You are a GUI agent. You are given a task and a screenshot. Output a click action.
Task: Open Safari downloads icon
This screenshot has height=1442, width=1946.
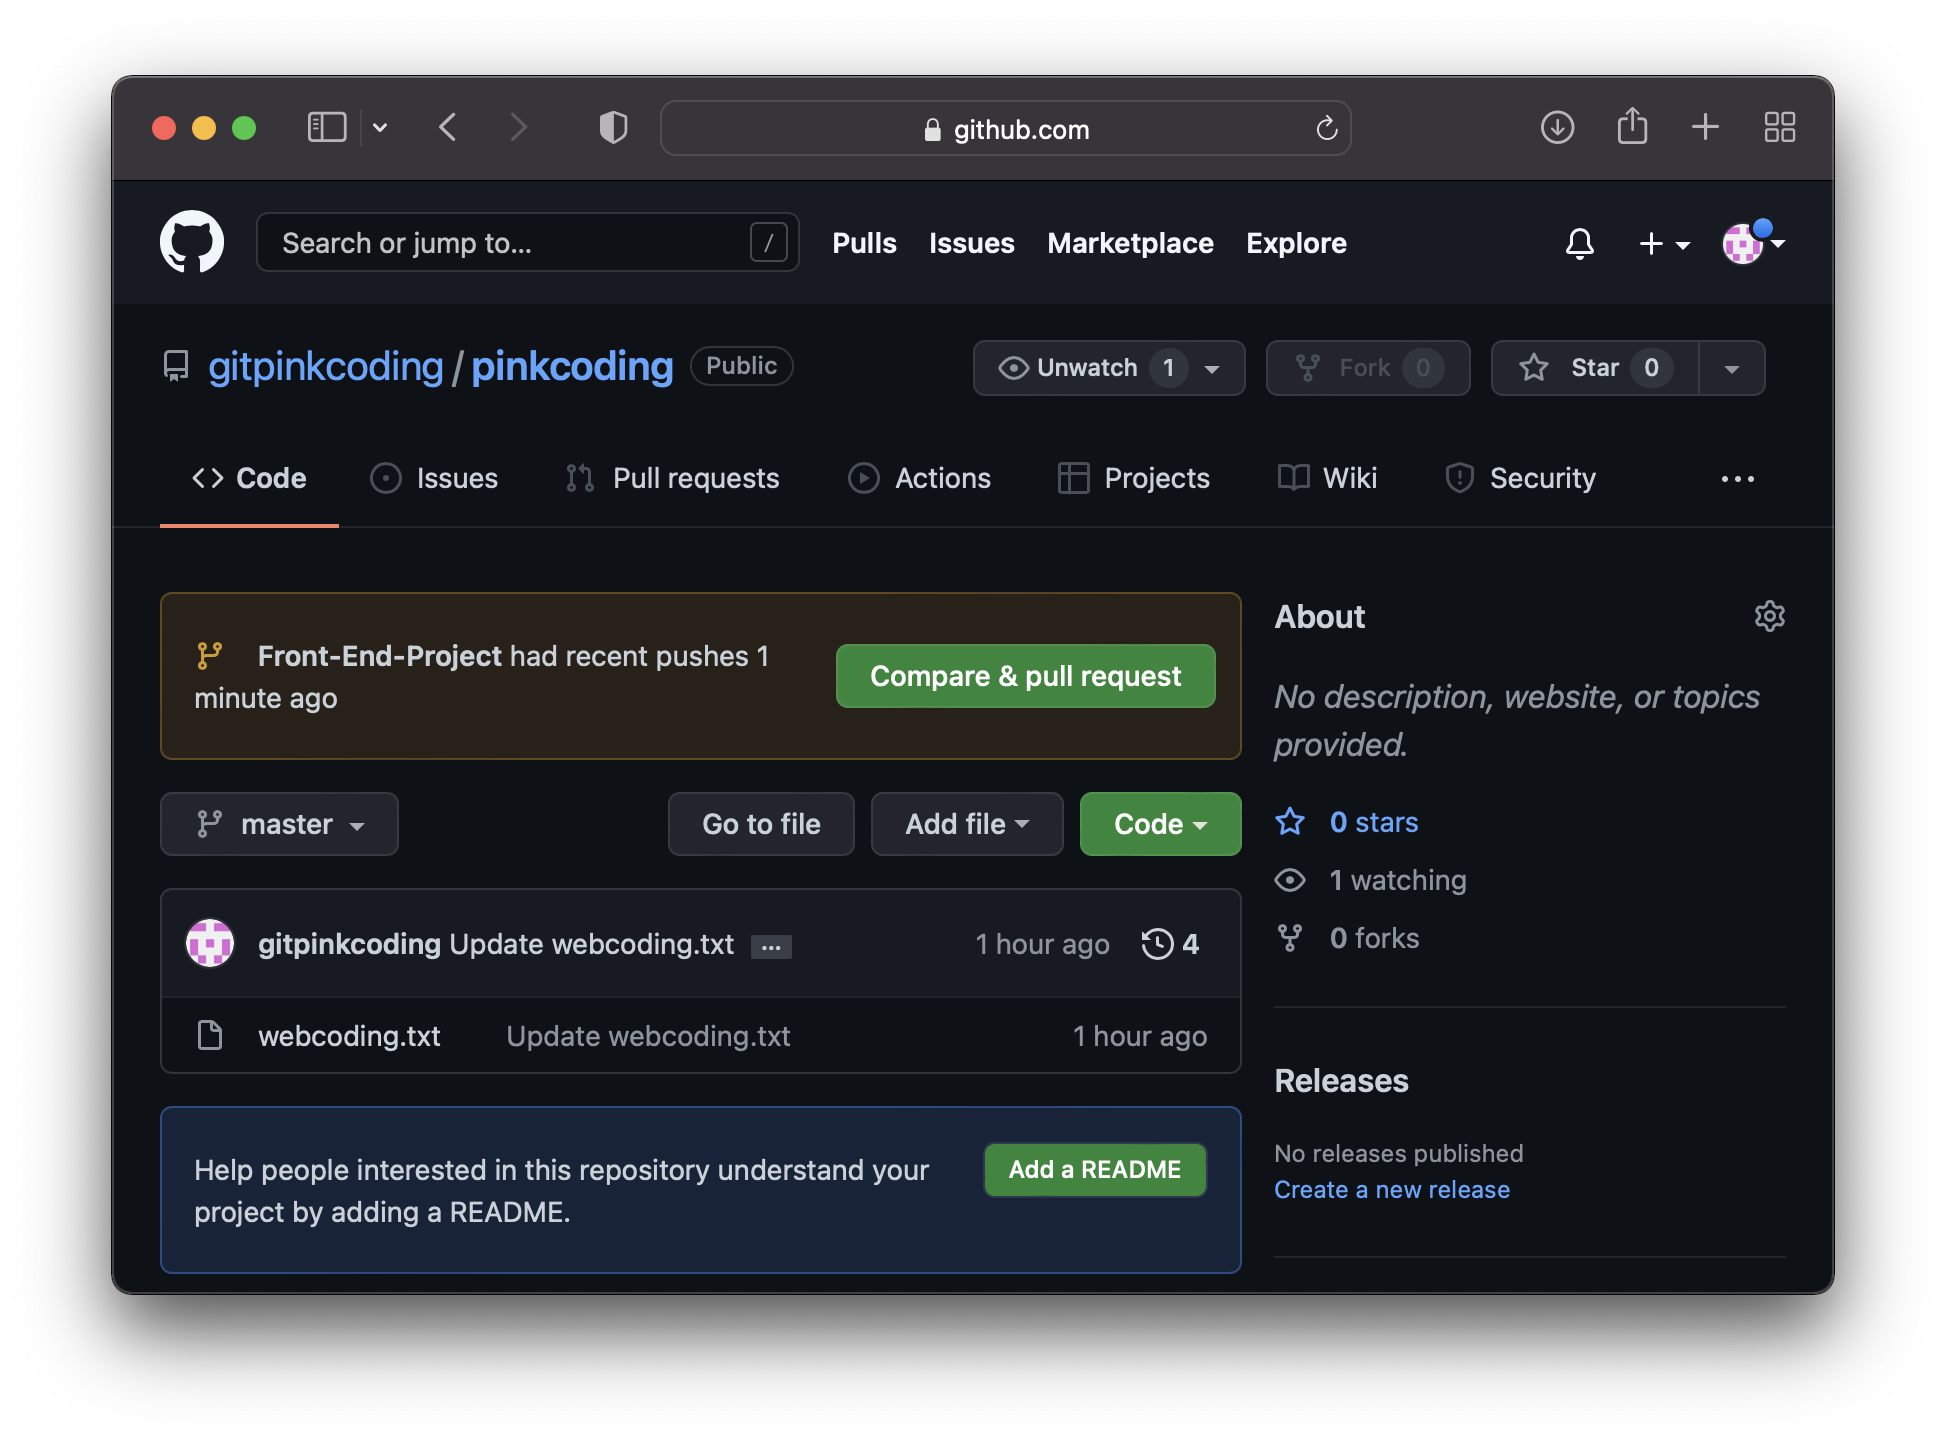tap(1557, 128)
